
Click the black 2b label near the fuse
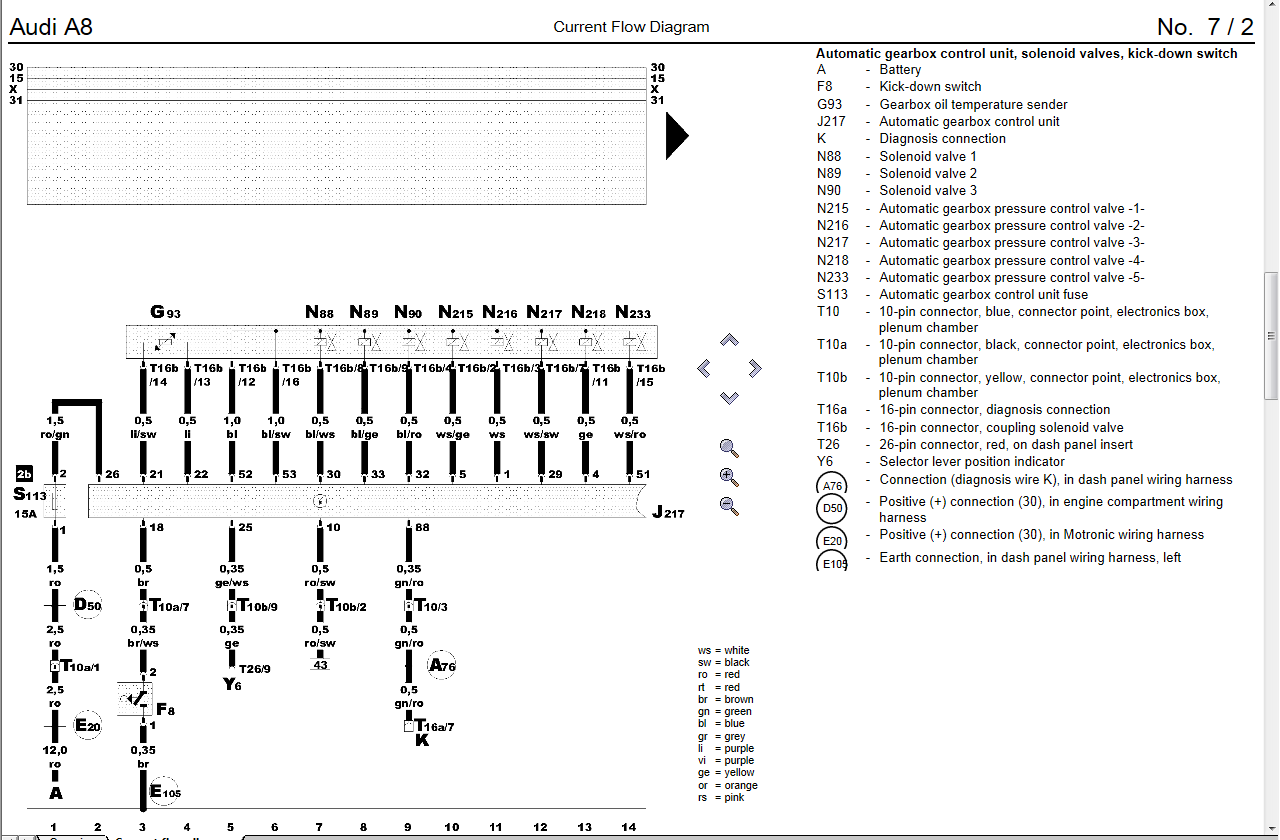pos(25,473)
